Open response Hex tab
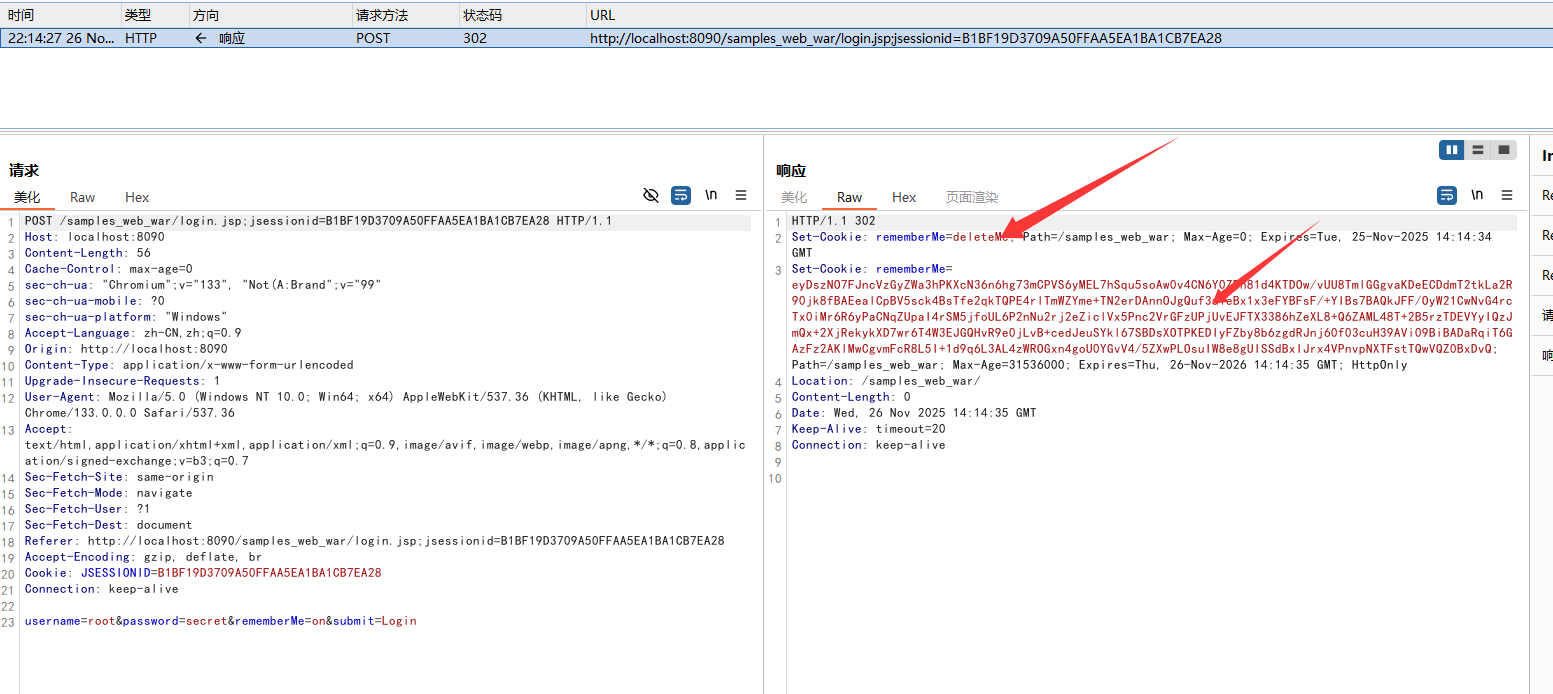This screenshot has height=694, width=1553. pos(904,197)
